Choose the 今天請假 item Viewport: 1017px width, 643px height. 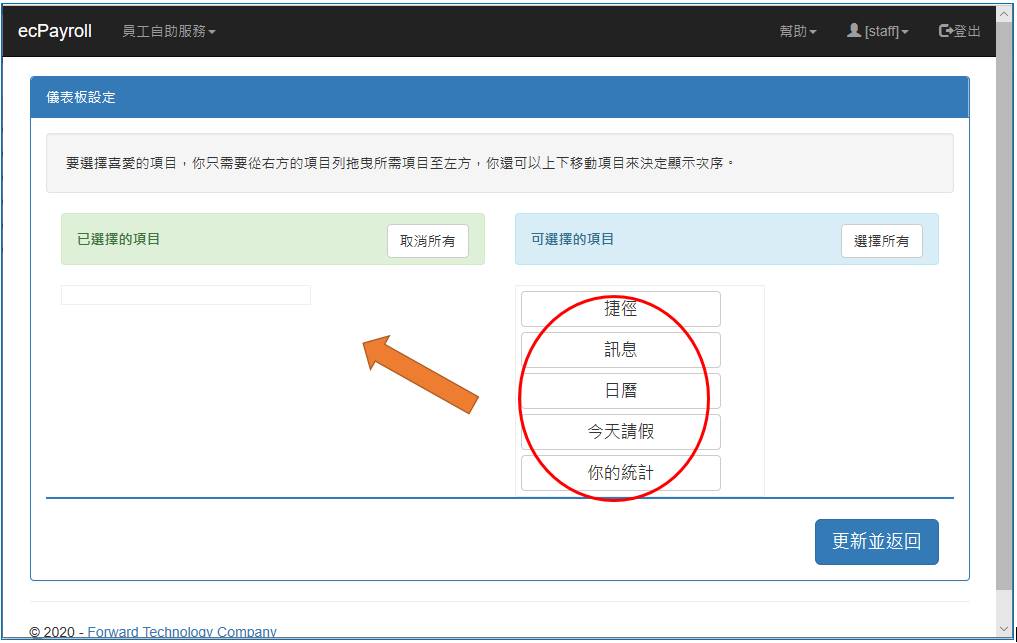click(620, 432)
